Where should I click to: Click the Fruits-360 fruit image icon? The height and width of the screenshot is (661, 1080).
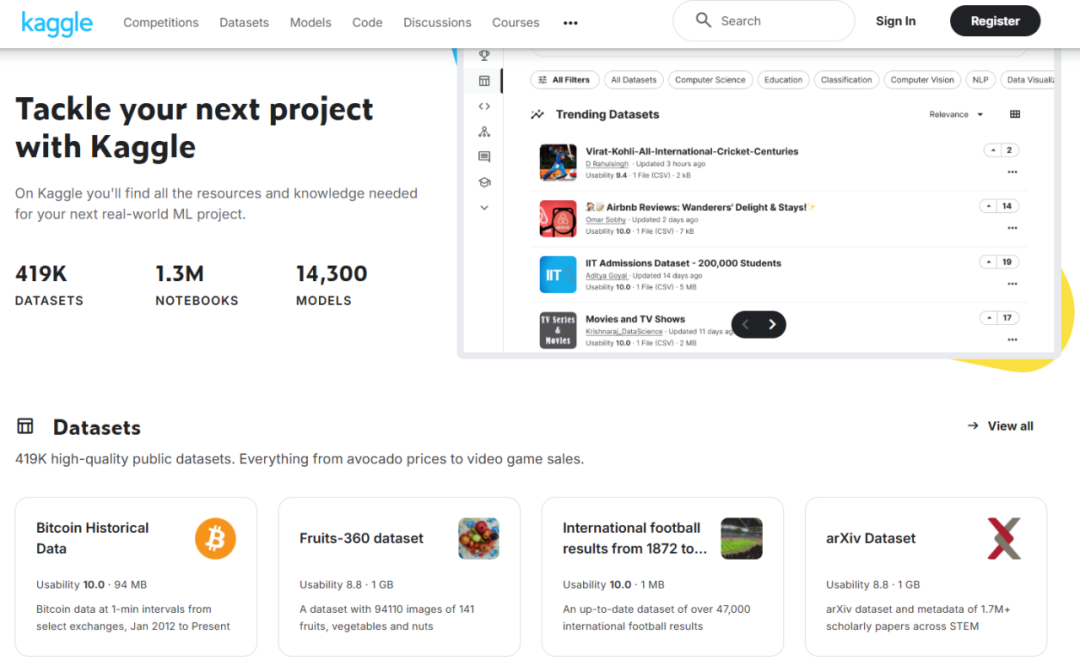[479, 538]
